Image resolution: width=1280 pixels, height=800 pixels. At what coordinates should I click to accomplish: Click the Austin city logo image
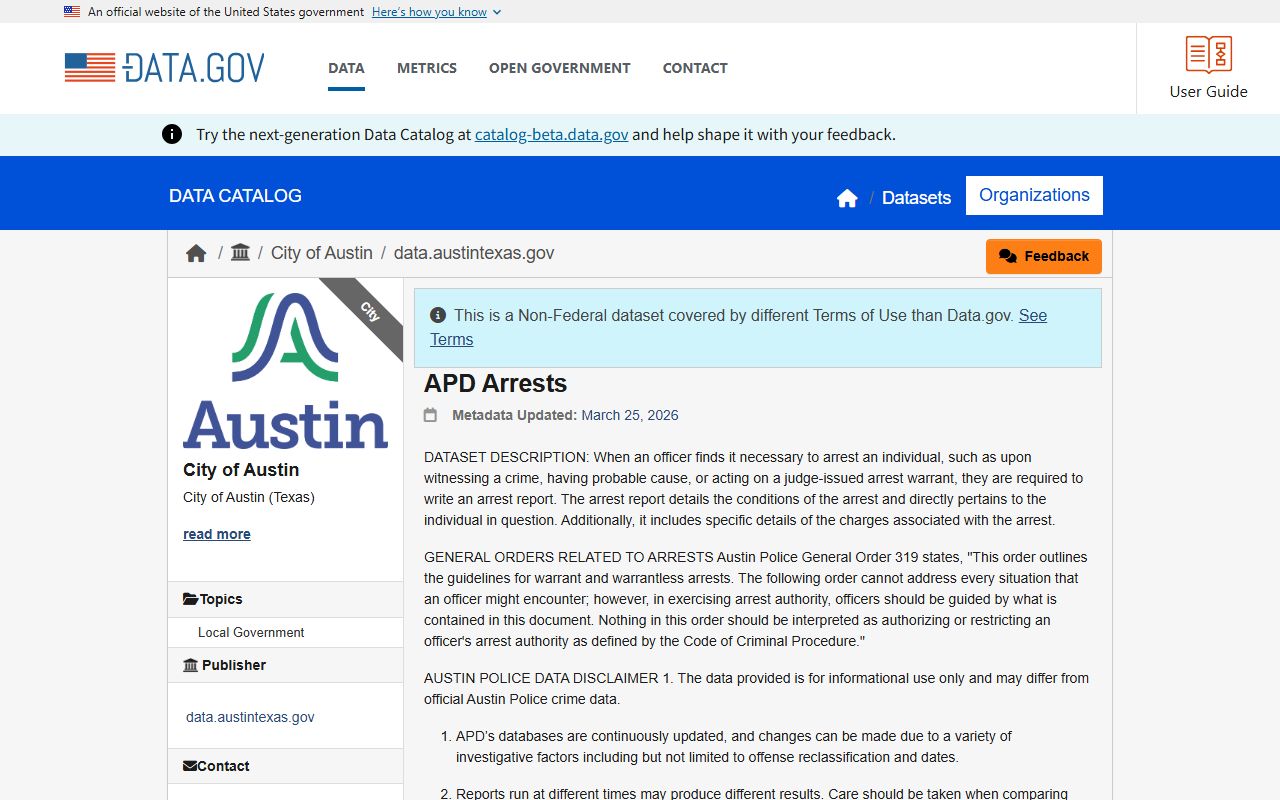click(x=285, y=370)
